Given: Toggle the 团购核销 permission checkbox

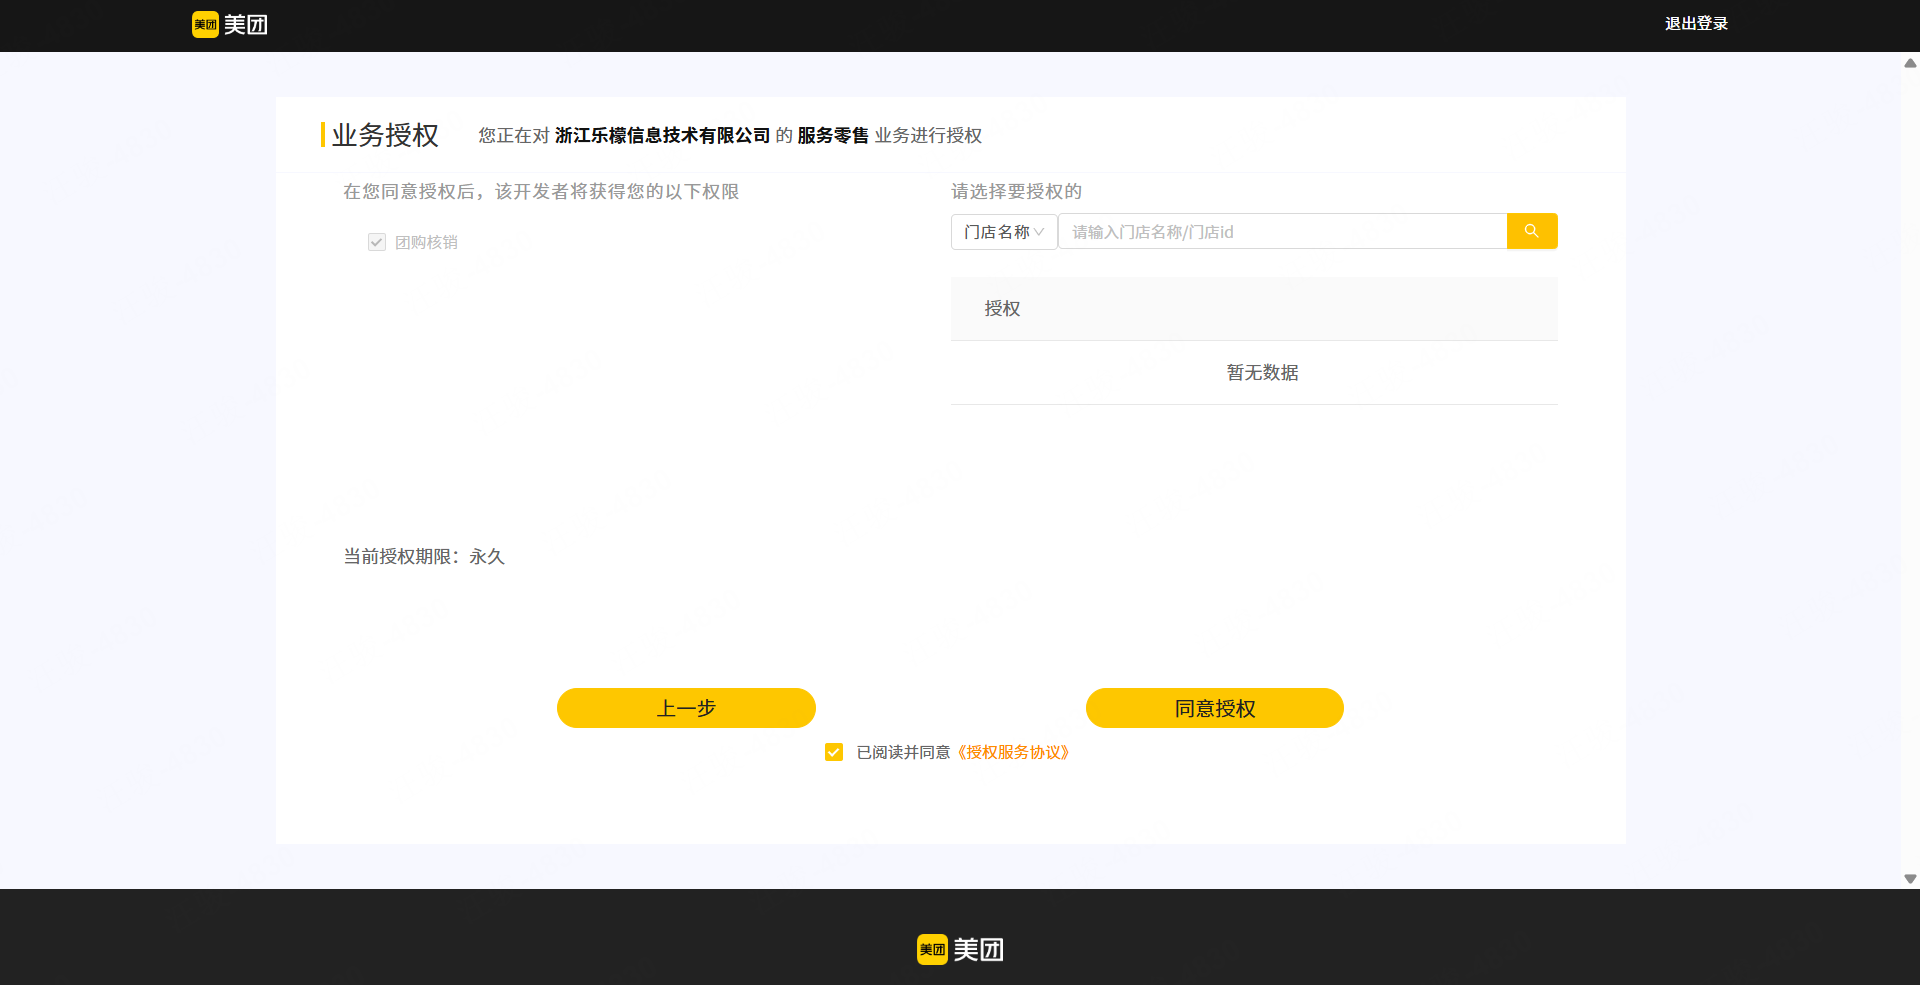Looking at the screenshot, I should (x=377, y=242).
